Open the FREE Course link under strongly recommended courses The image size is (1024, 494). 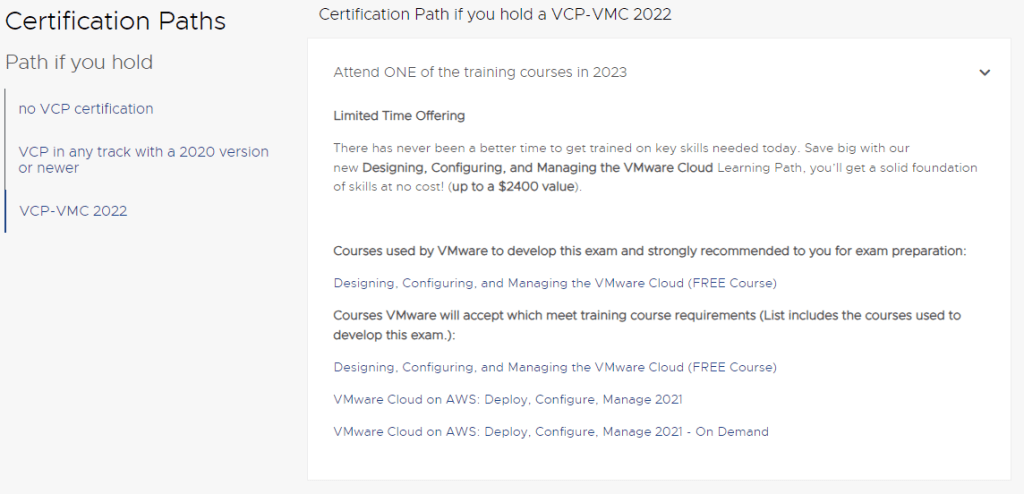pyautogui.click(x=554, y=283)
